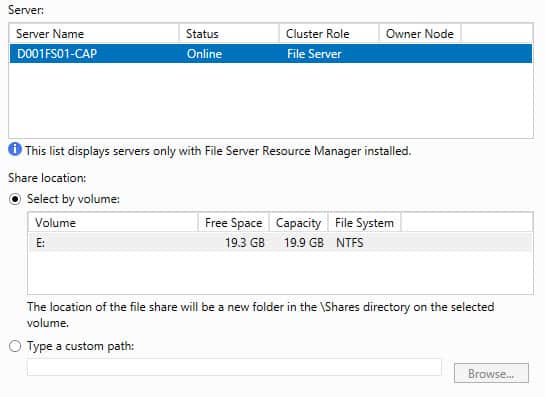Click the NTFS file system cell
545x397 pixels.
coord(349,243)
